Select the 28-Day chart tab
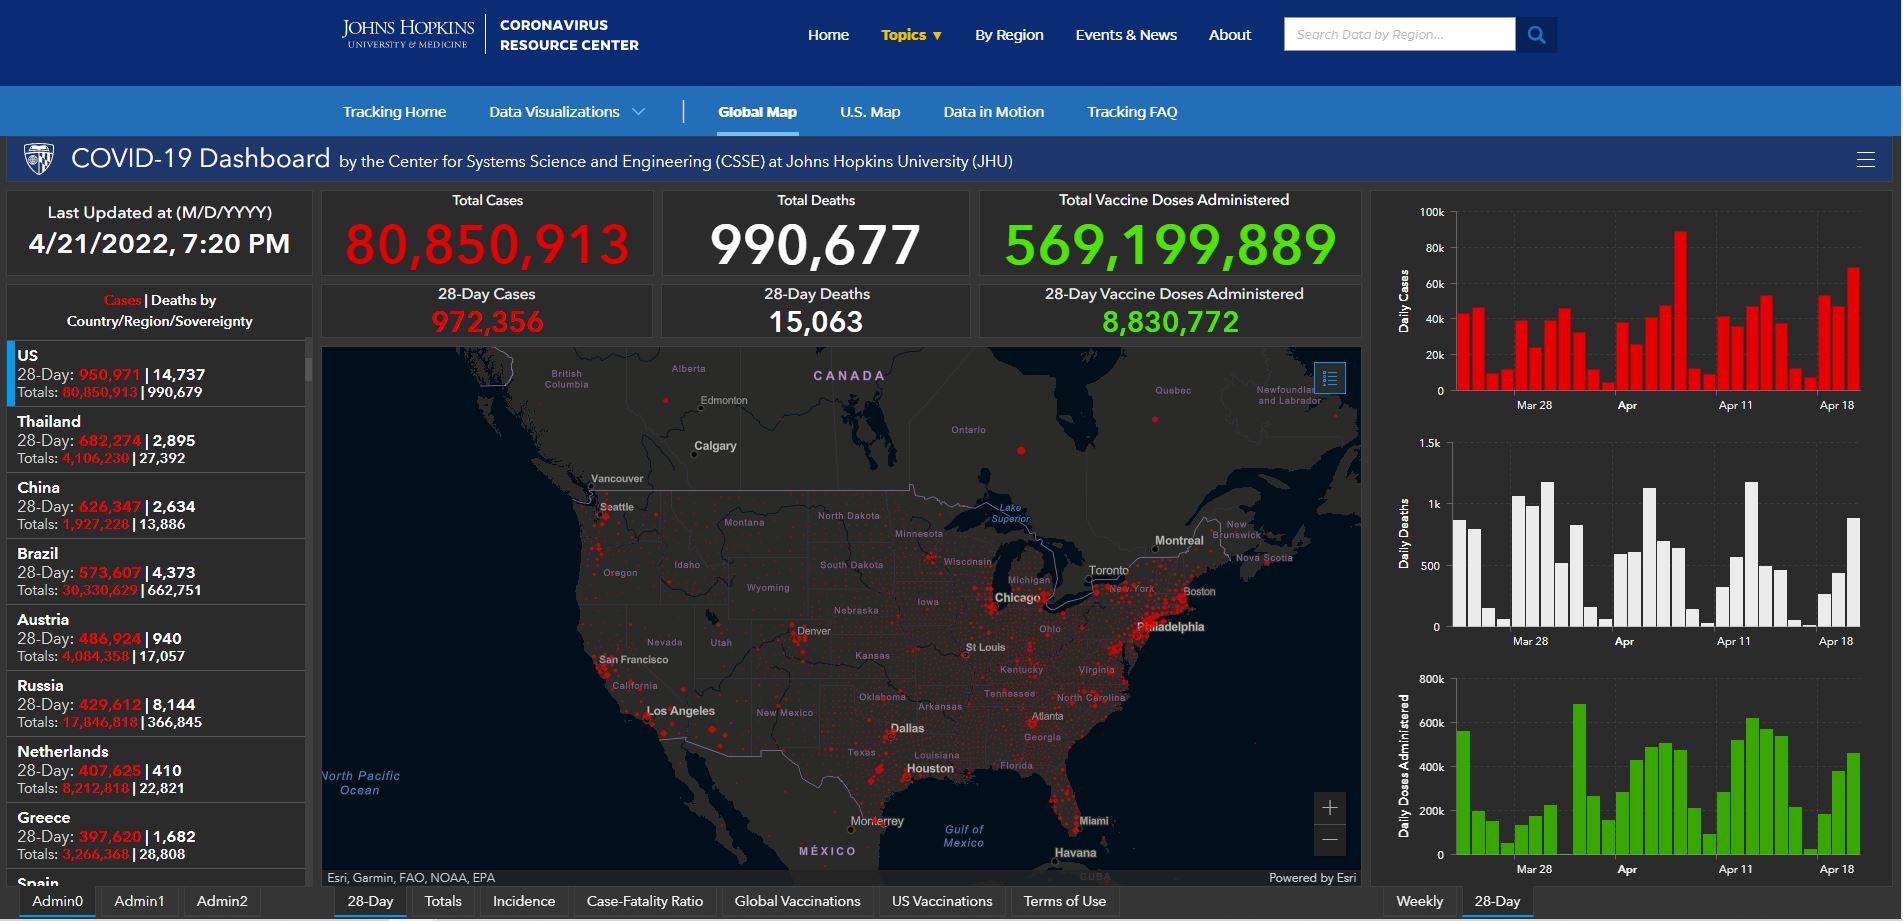 (x=1497, y=901)
